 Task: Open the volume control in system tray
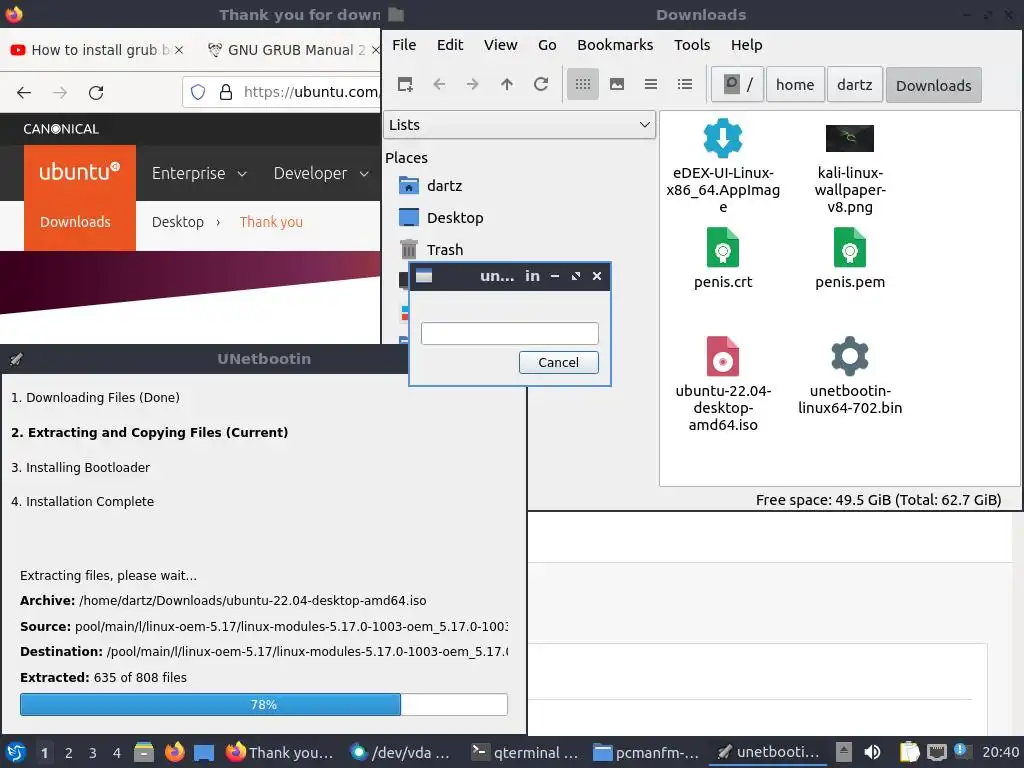coord(872,752)
